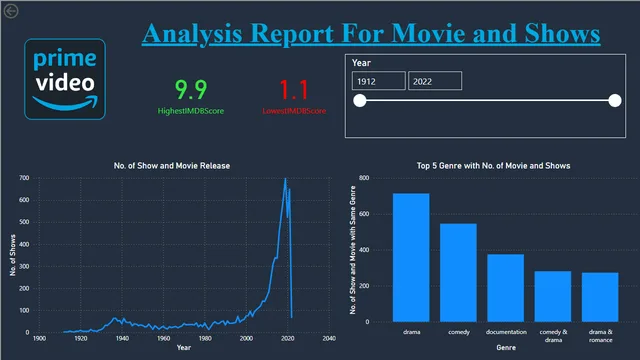This screenshot has width=640, height=360.
Task: Select the documentation bar
Action: [x=506, y=288]
